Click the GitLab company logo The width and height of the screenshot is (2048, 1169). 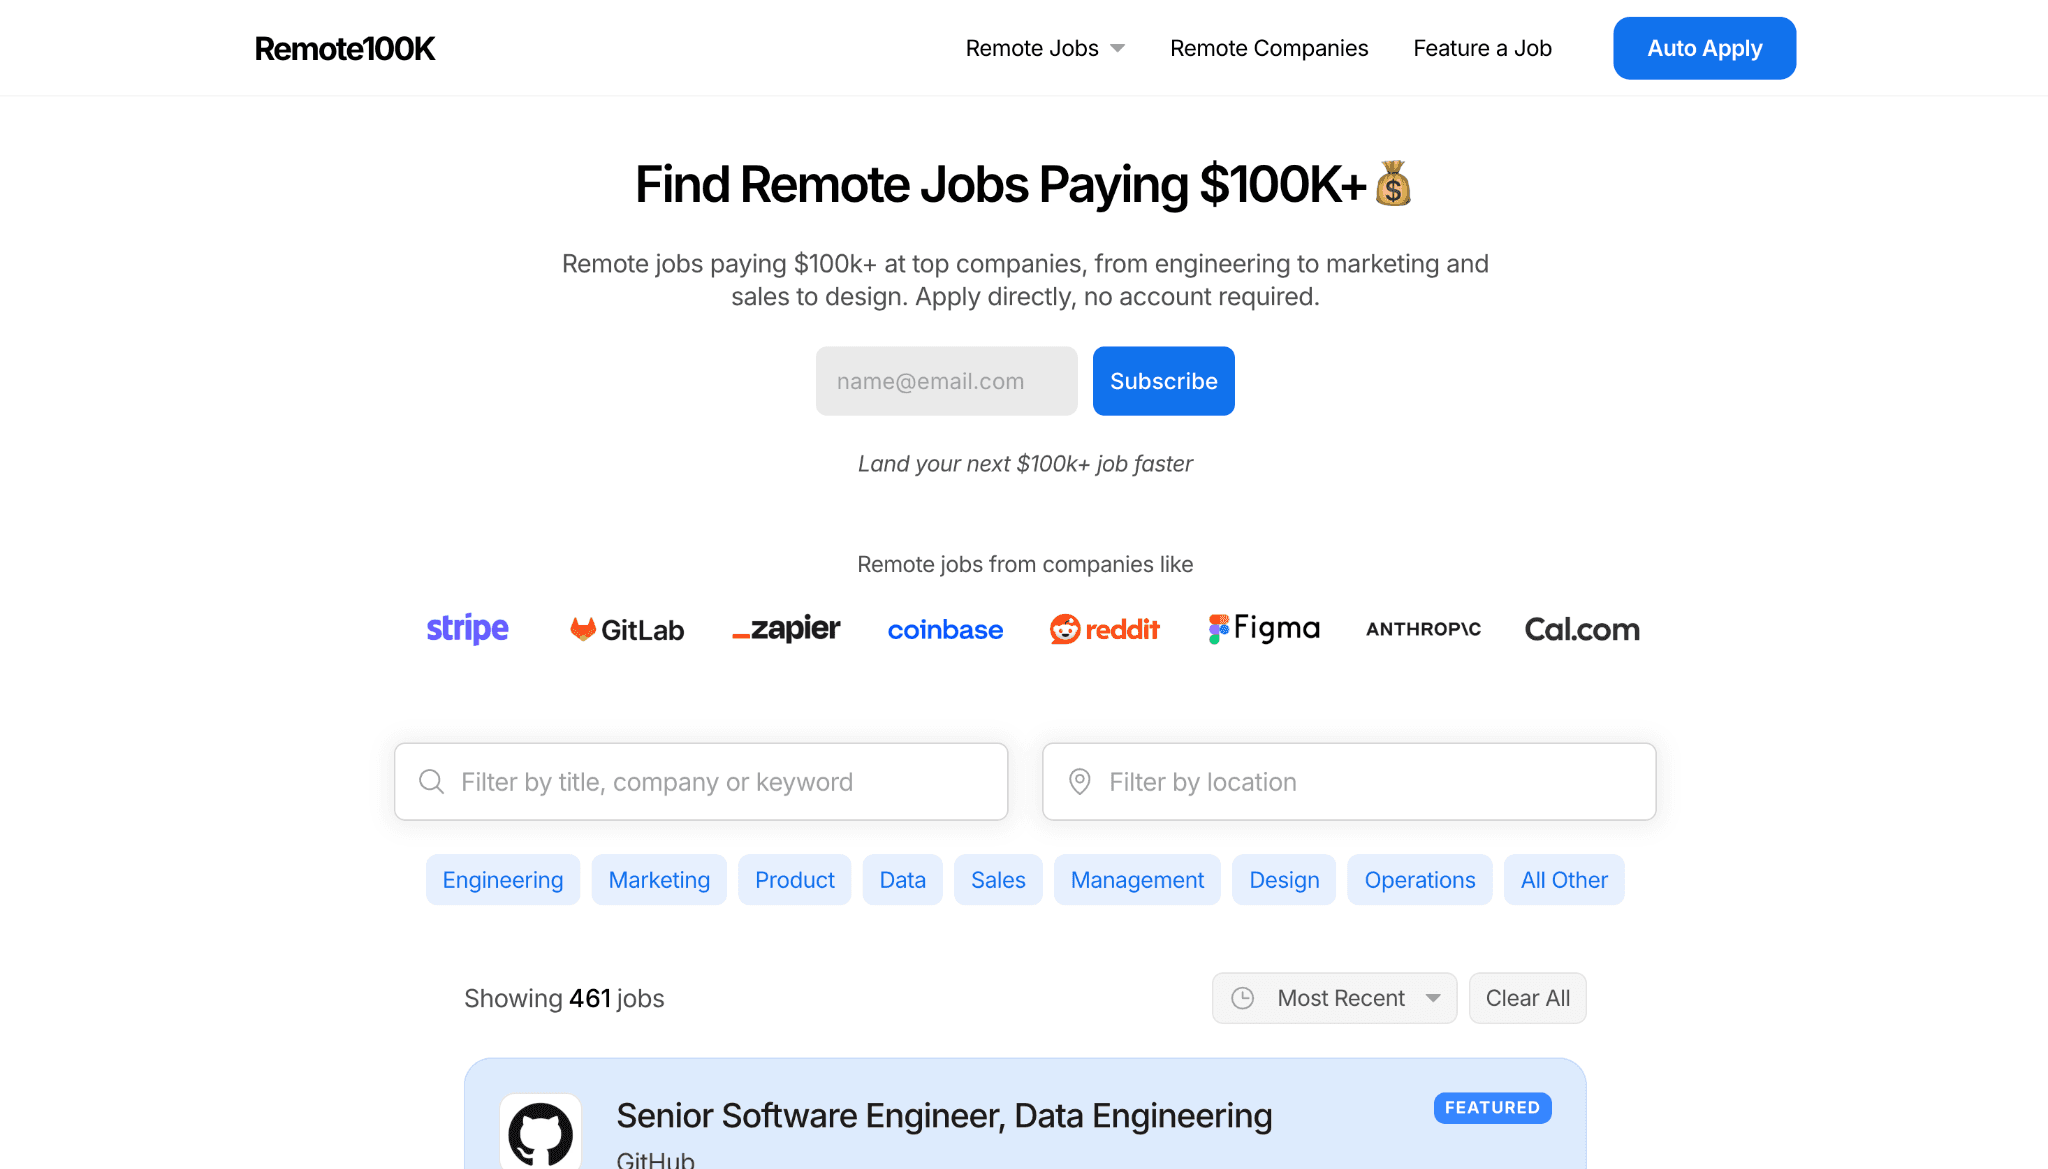(x=626, y=628)
